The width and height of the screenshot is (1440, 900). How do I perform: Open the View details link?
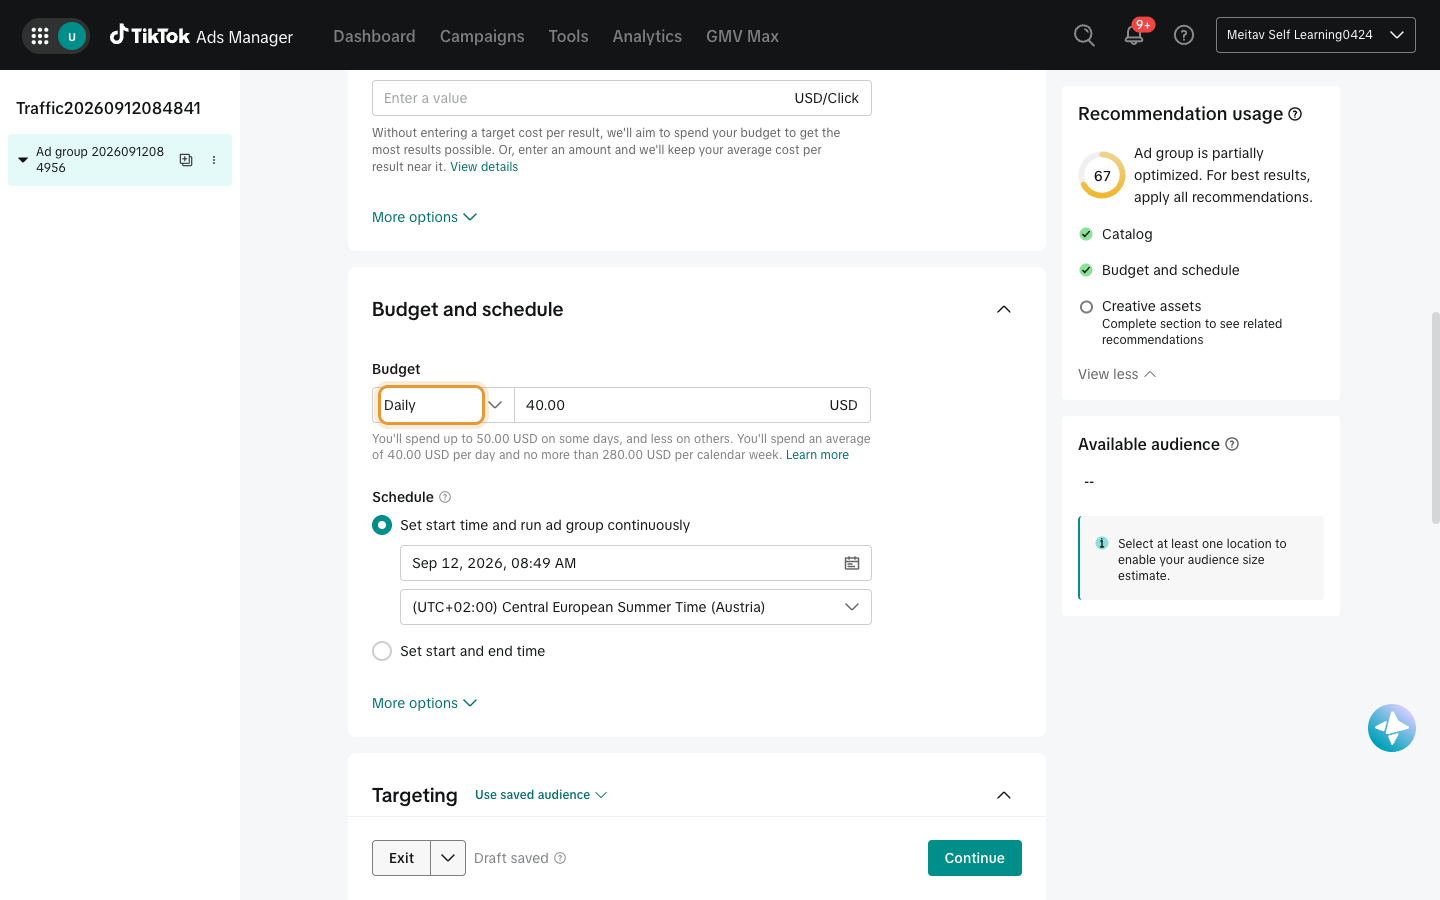coord(484,167)
